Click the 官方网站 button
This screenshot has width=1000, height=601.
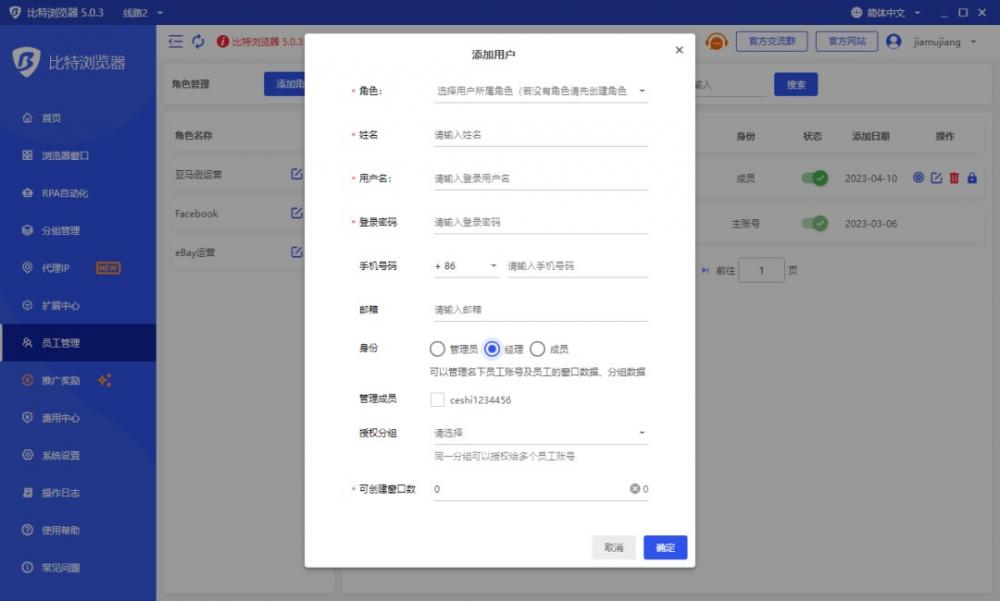[847, 41]
